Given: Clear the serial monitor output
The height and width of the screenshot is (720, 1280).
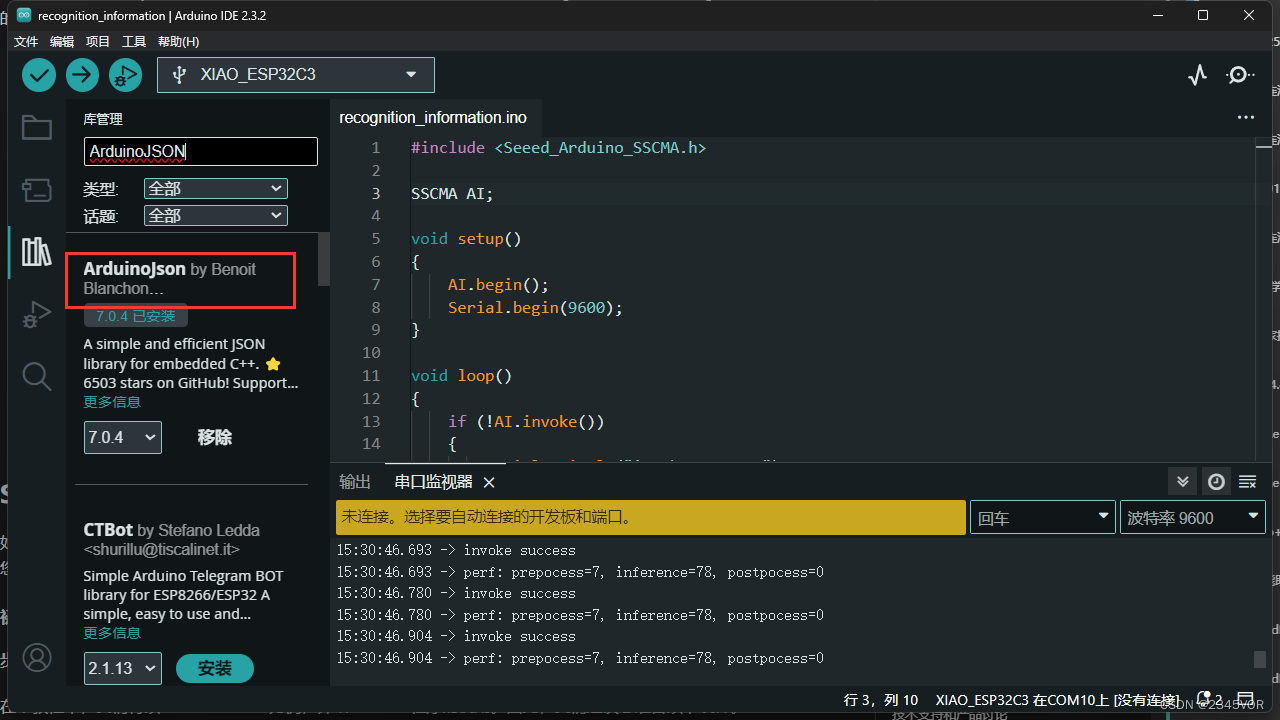Looking at the screenshot, I should [x=1248, y=481].
